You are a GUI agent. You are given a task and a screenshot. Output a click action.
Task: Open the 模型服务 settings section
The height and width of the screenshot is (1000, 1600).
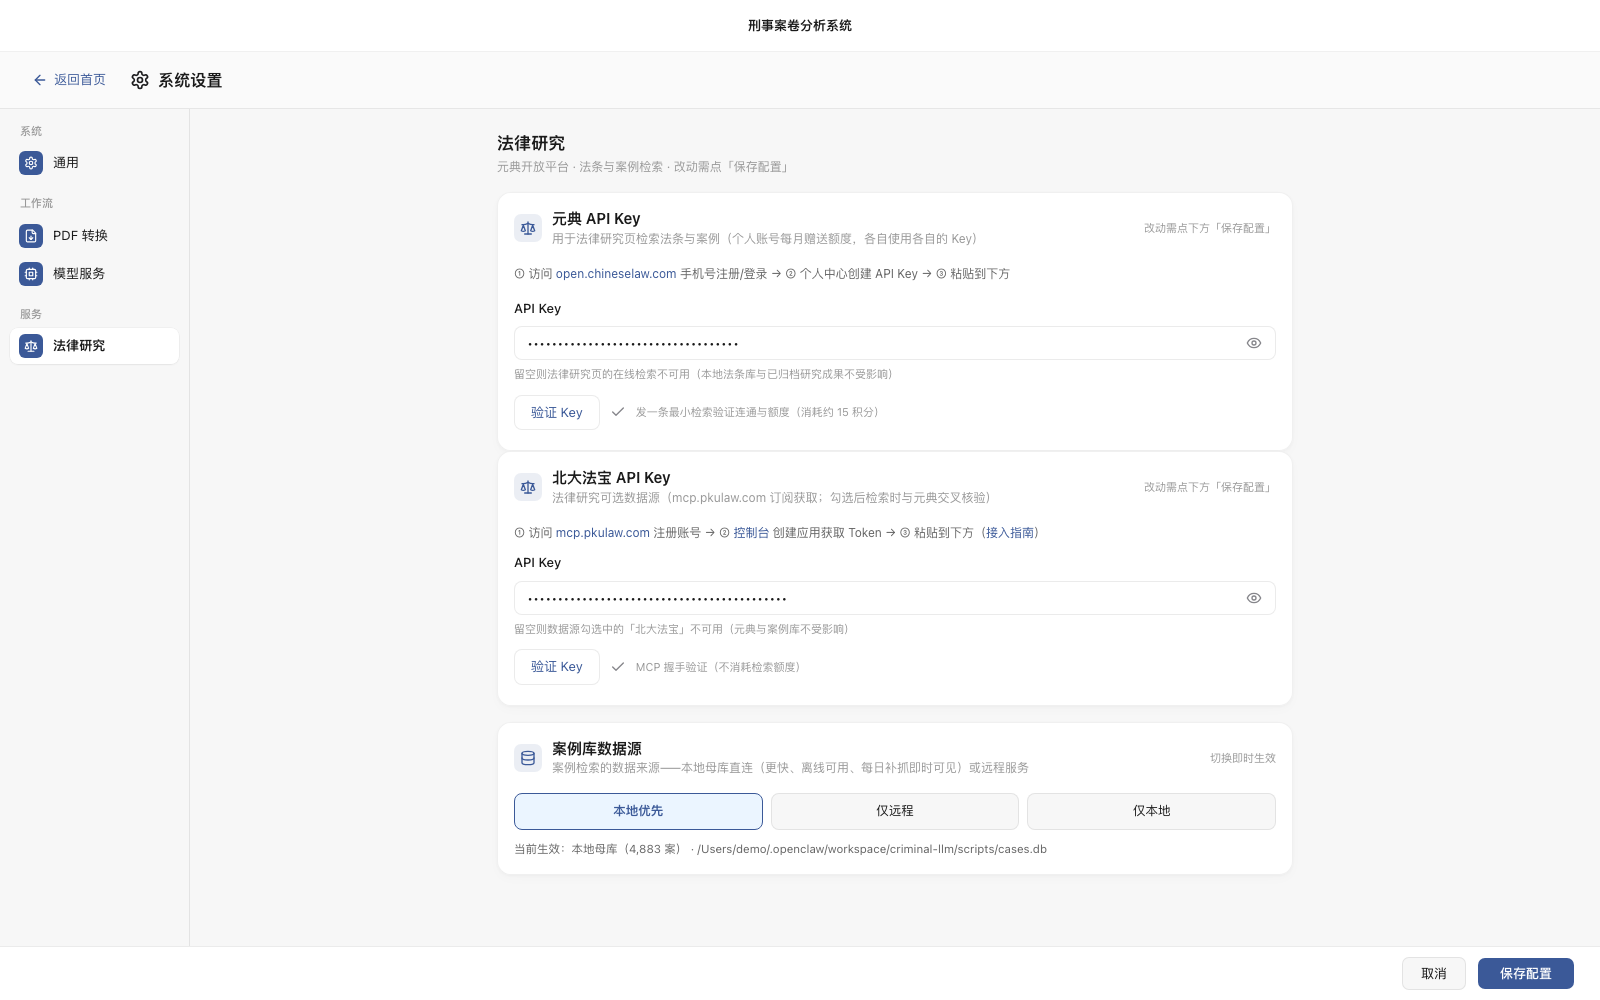(x=94, y=274)
